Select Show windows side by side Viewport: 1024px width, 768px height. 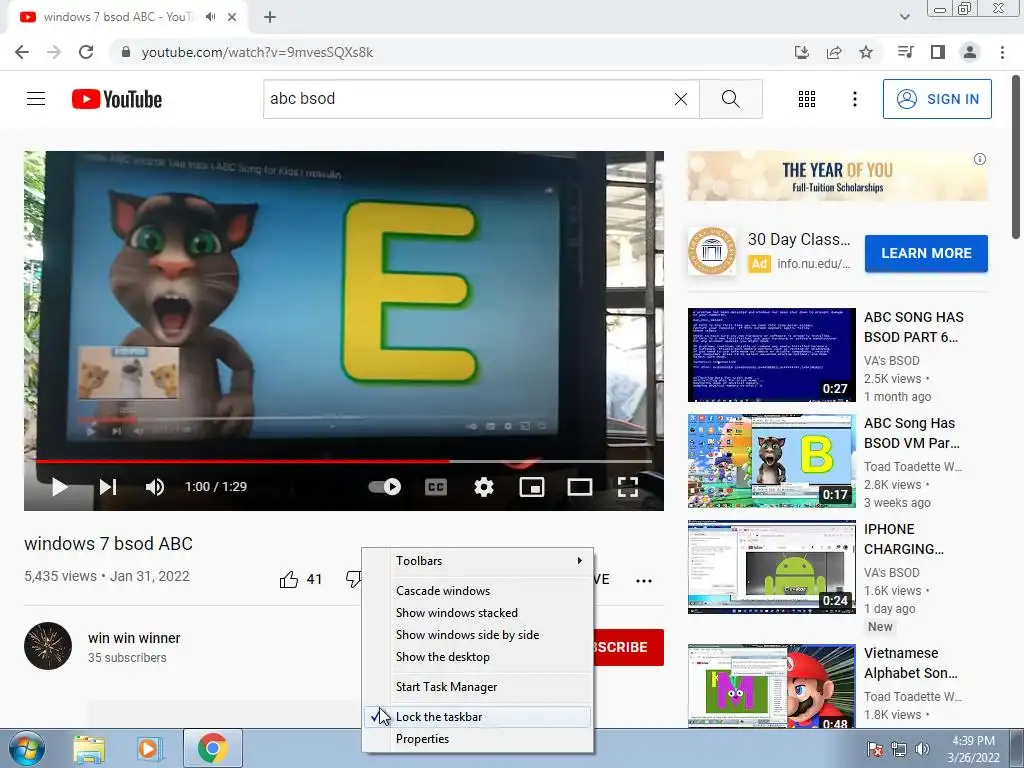coord(478,635)
